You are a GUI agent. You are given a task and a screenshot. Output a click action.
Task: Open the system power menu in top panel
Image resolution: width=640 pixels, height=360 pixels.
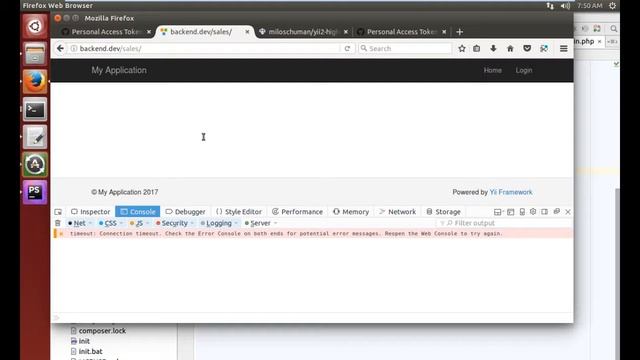pyautogui.click(x=612, y=6)
